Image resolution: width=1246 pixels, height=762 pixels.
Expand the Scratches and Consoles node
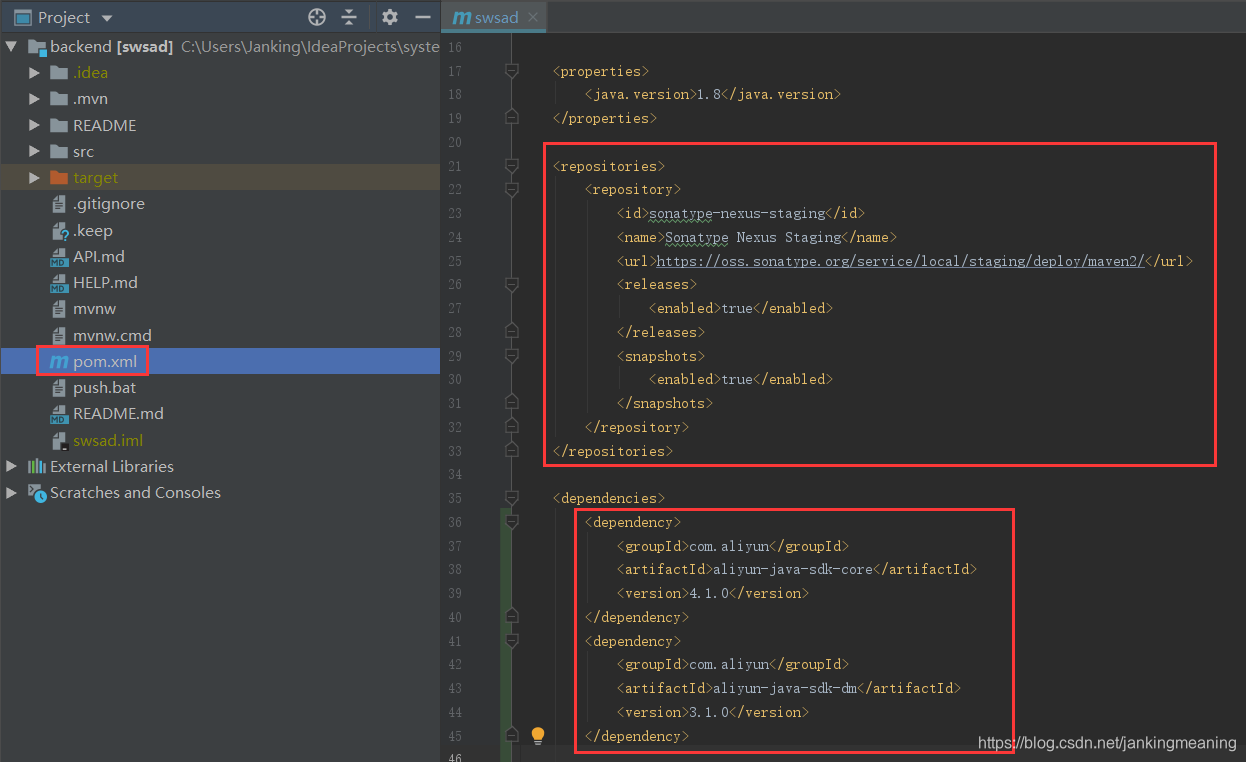[11, 492]
